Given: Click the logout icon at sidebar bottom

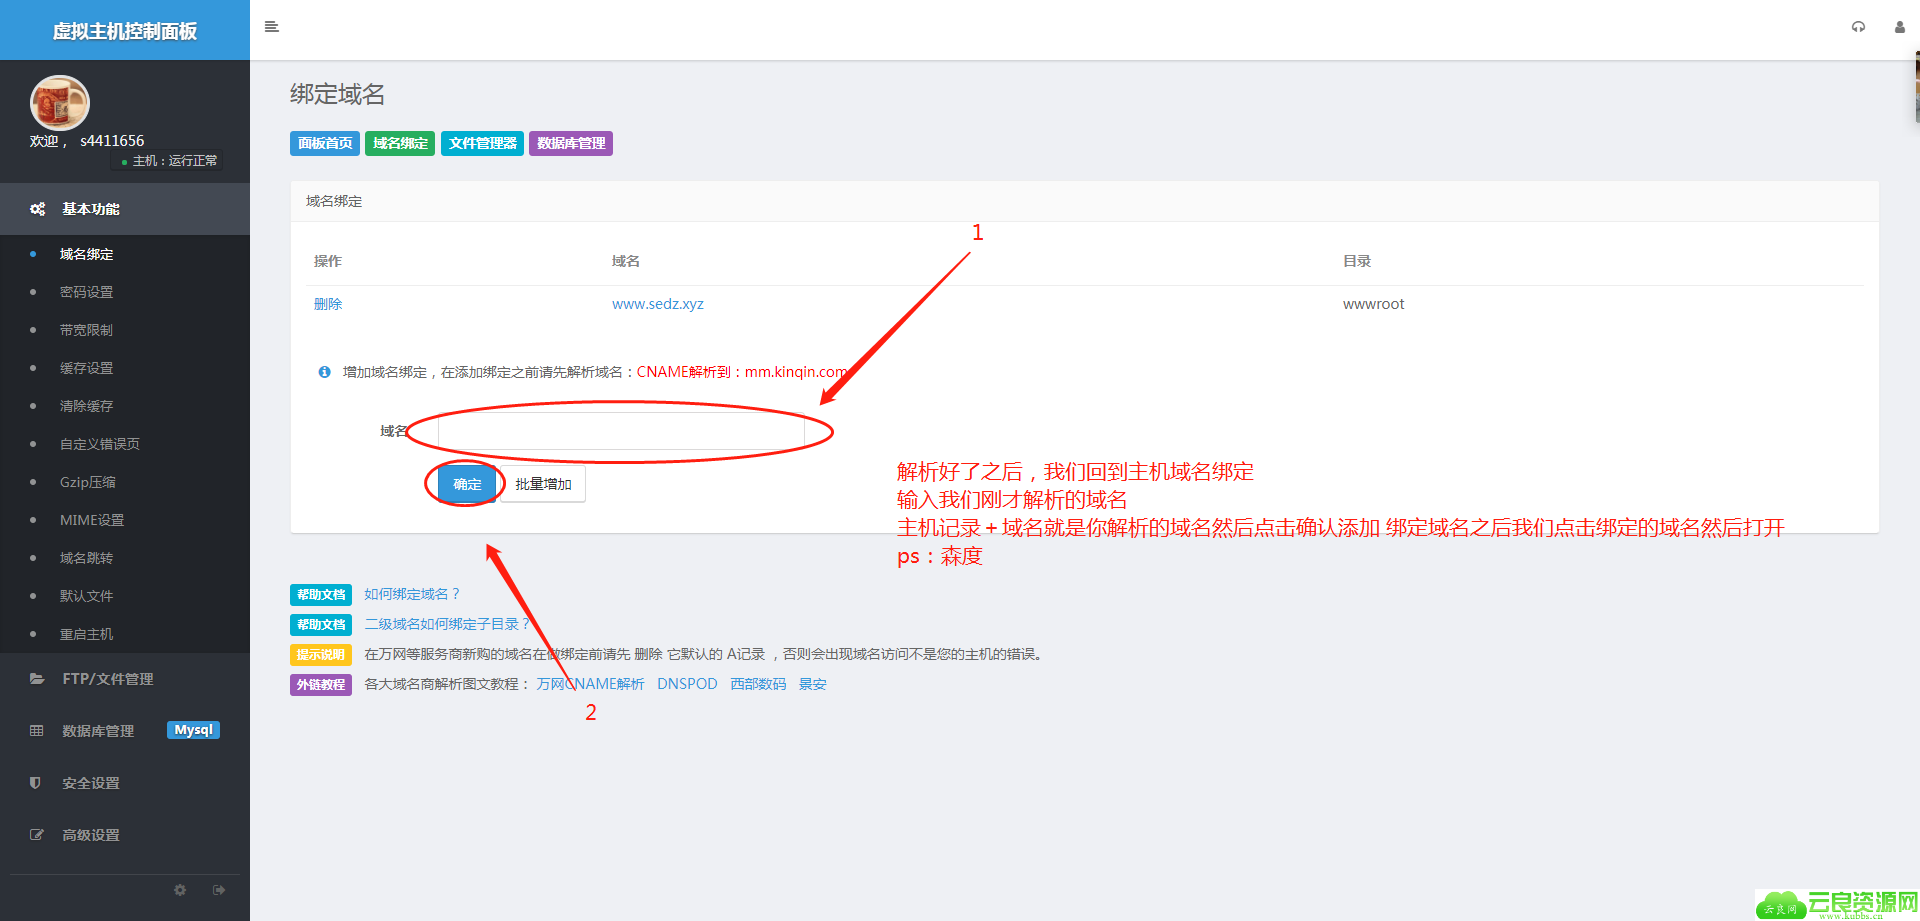Looking at the screenshot, I should click(219, 890).
